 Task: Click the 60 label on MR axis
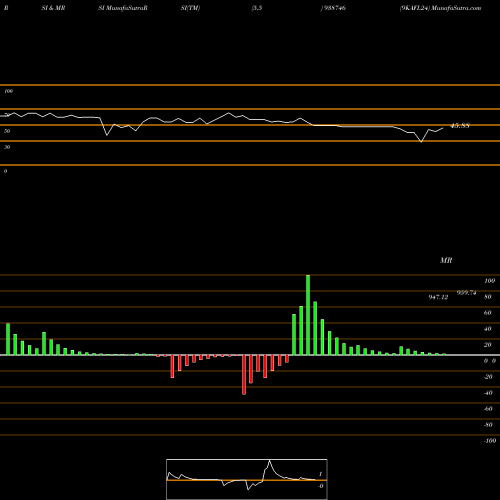click(488, 313)
